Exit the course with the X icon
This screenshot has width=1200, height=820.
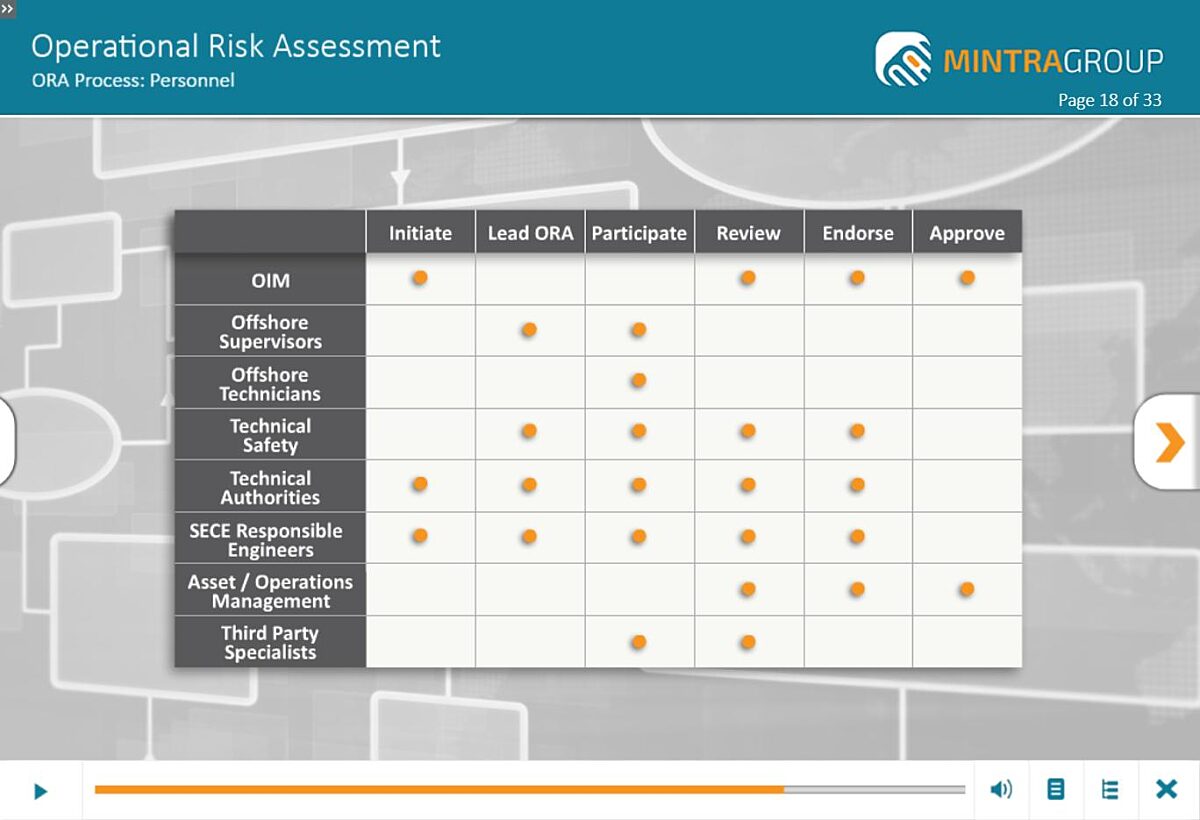click(1166, 790)
